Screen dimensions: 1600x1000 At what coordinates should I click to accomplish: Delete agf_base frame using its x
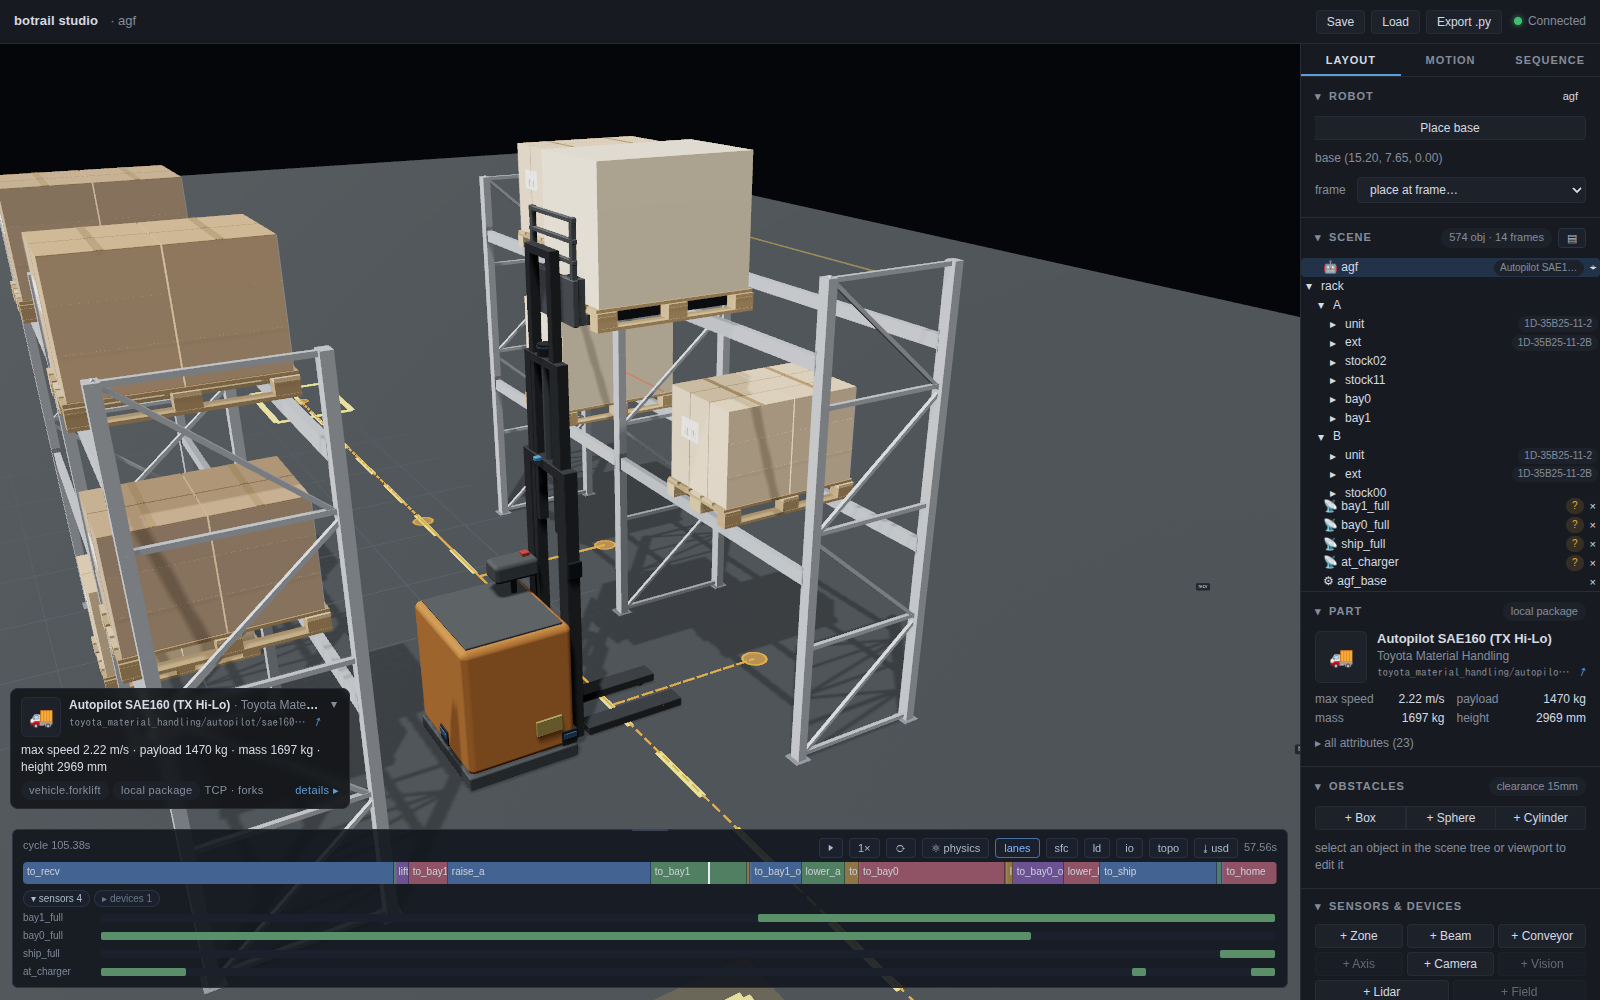click(x=1592, y=582)
